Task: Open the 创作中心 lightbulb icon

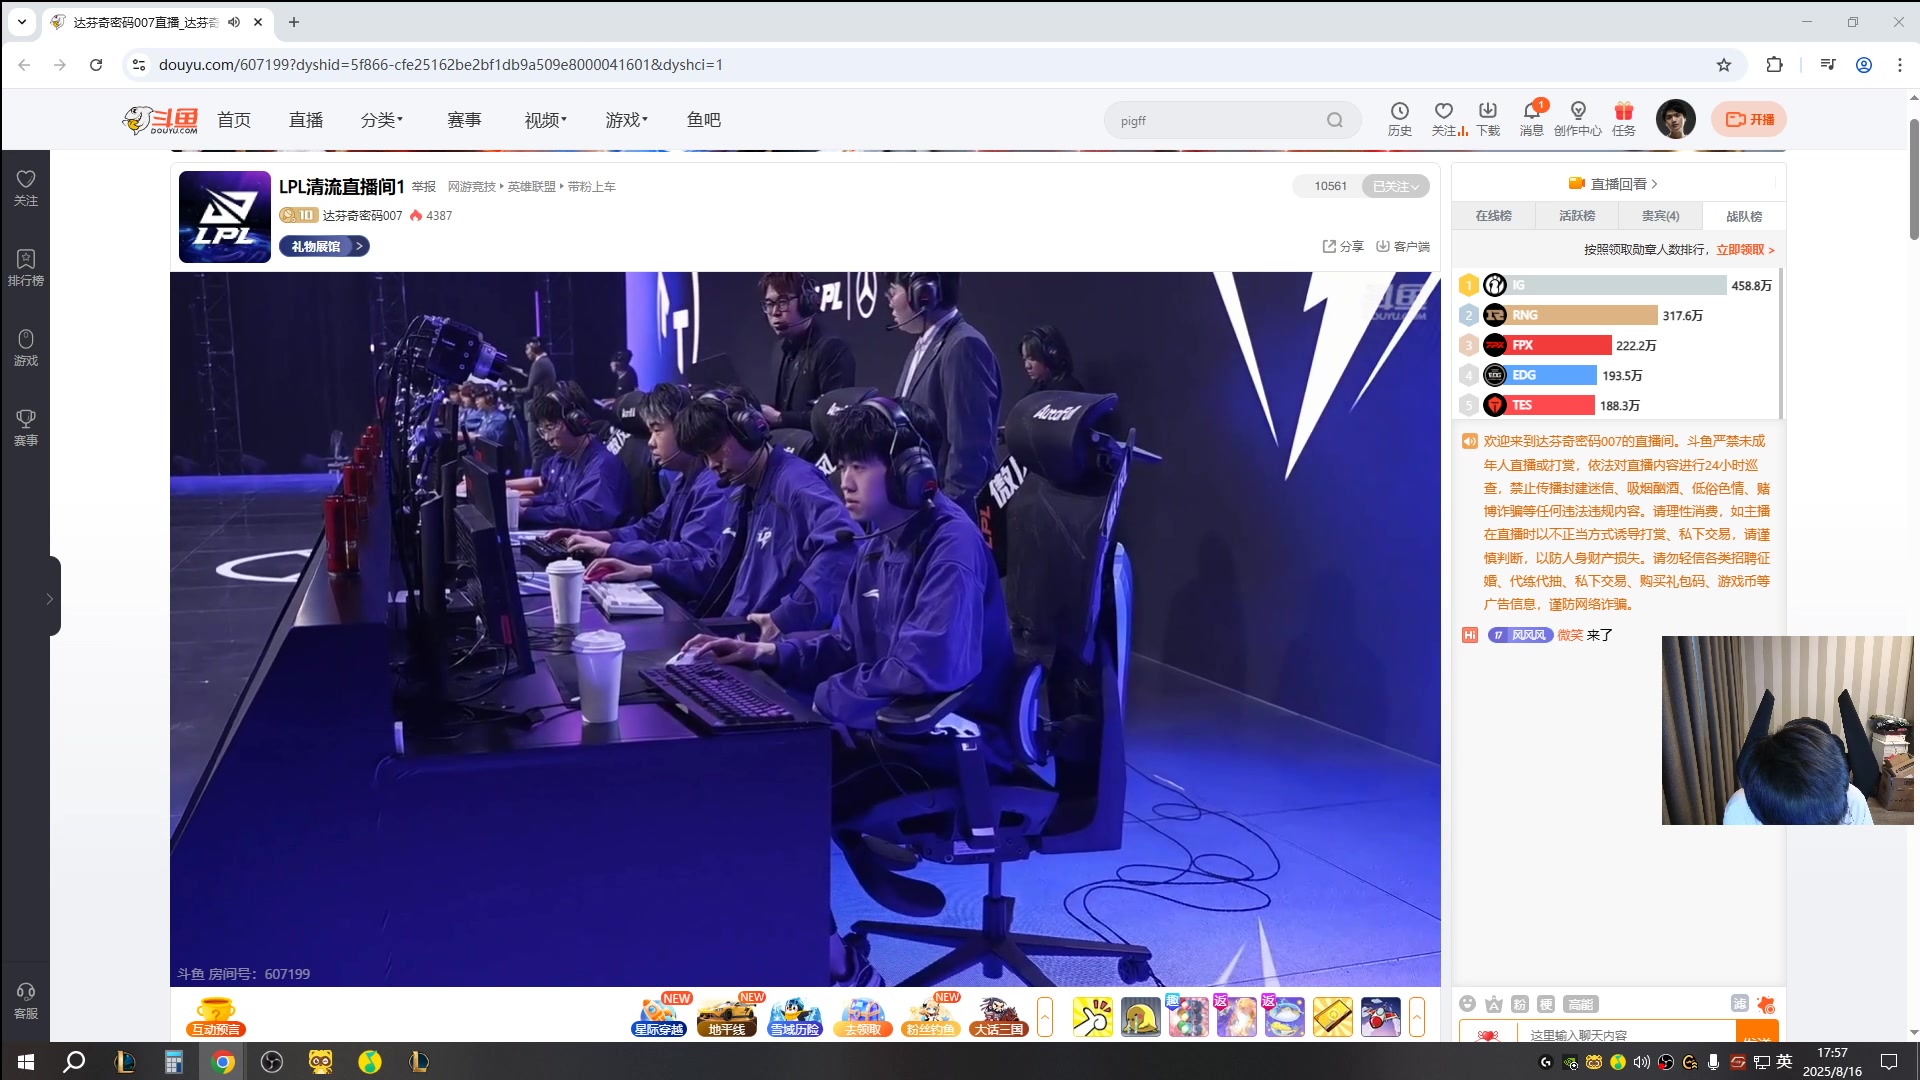Action: point(1578,119)
